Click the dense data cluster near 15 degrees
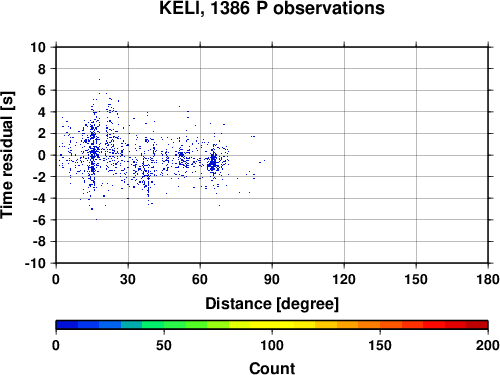 93,150
